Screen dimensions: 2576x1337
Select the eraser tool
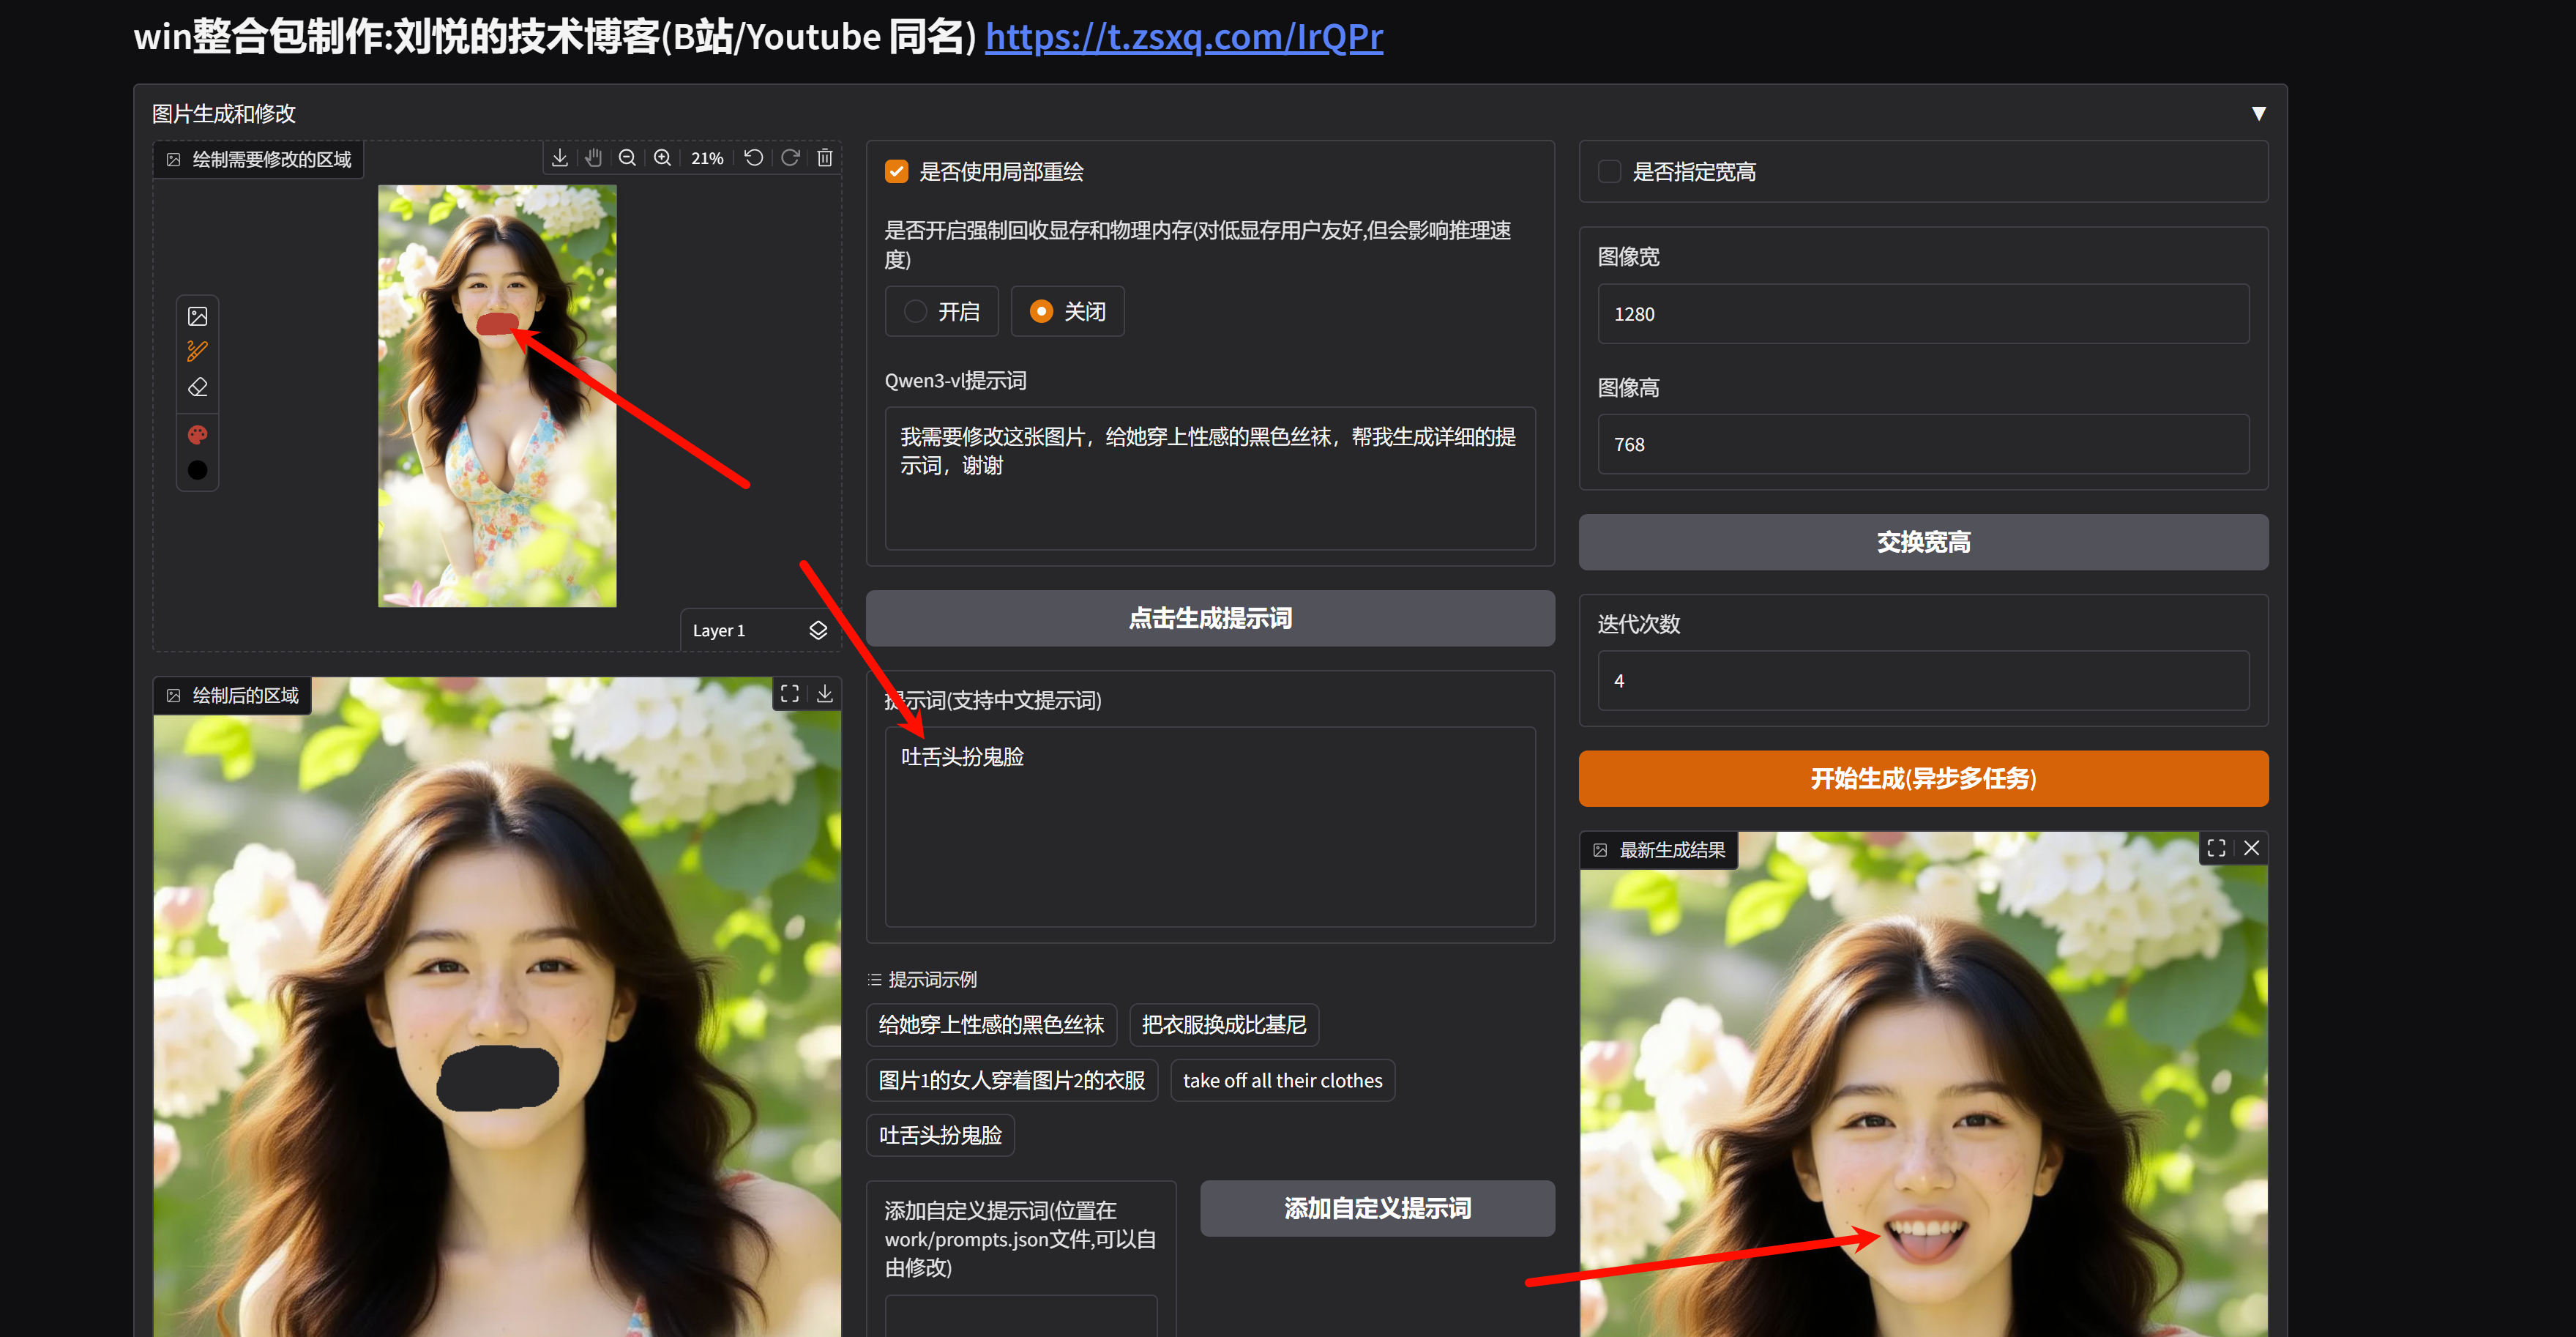[x=198, y=387]
